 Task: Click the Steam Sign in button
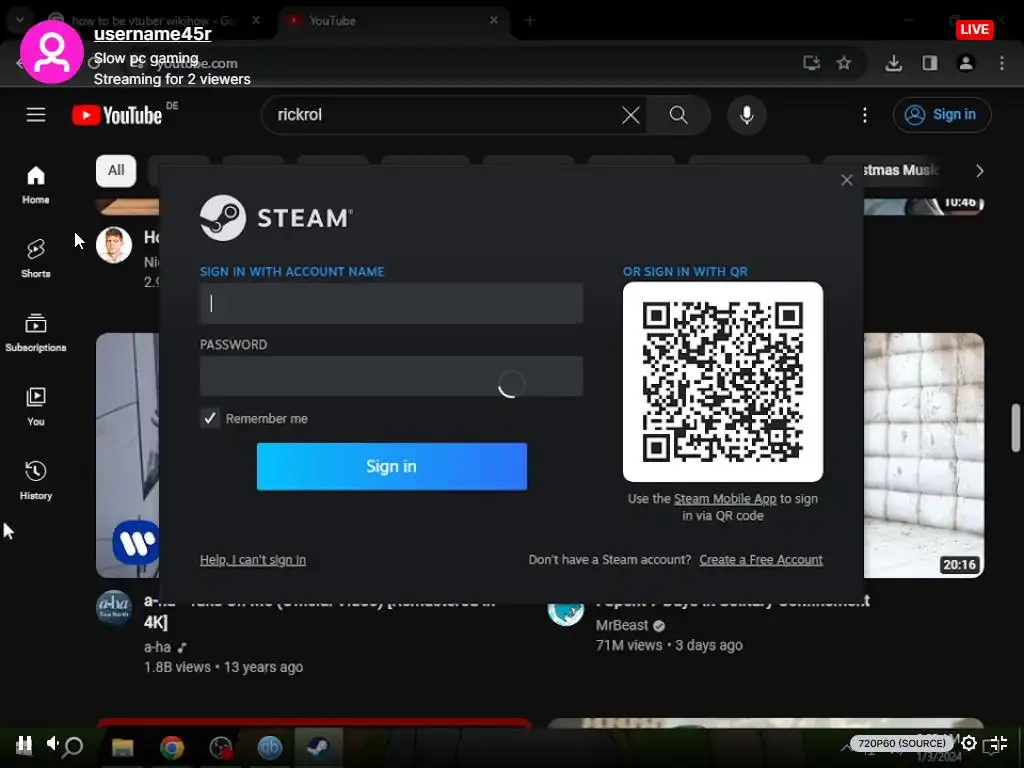pyautogui.click(x=391, y=466)
